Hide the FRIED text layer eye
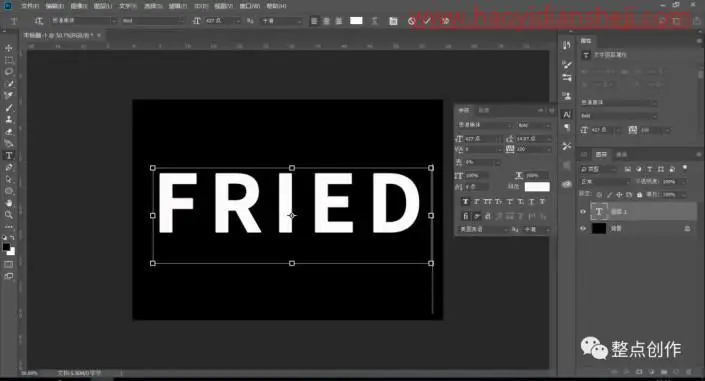705x381 pixels. (583, 211)
